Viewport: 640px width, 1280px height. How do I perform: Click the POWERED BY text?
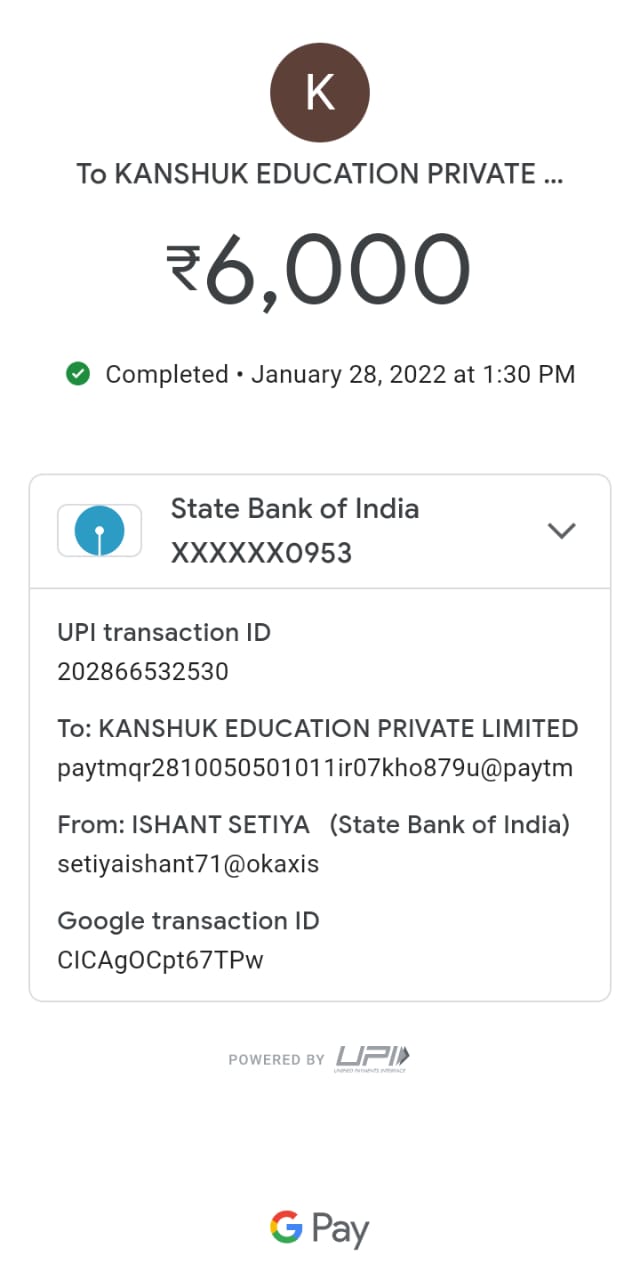tap(276, 1060)
